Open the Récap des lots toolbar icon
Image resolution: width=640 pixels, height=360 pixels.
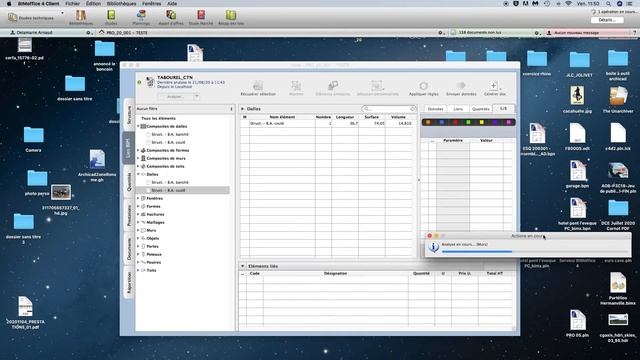(231, 16)
